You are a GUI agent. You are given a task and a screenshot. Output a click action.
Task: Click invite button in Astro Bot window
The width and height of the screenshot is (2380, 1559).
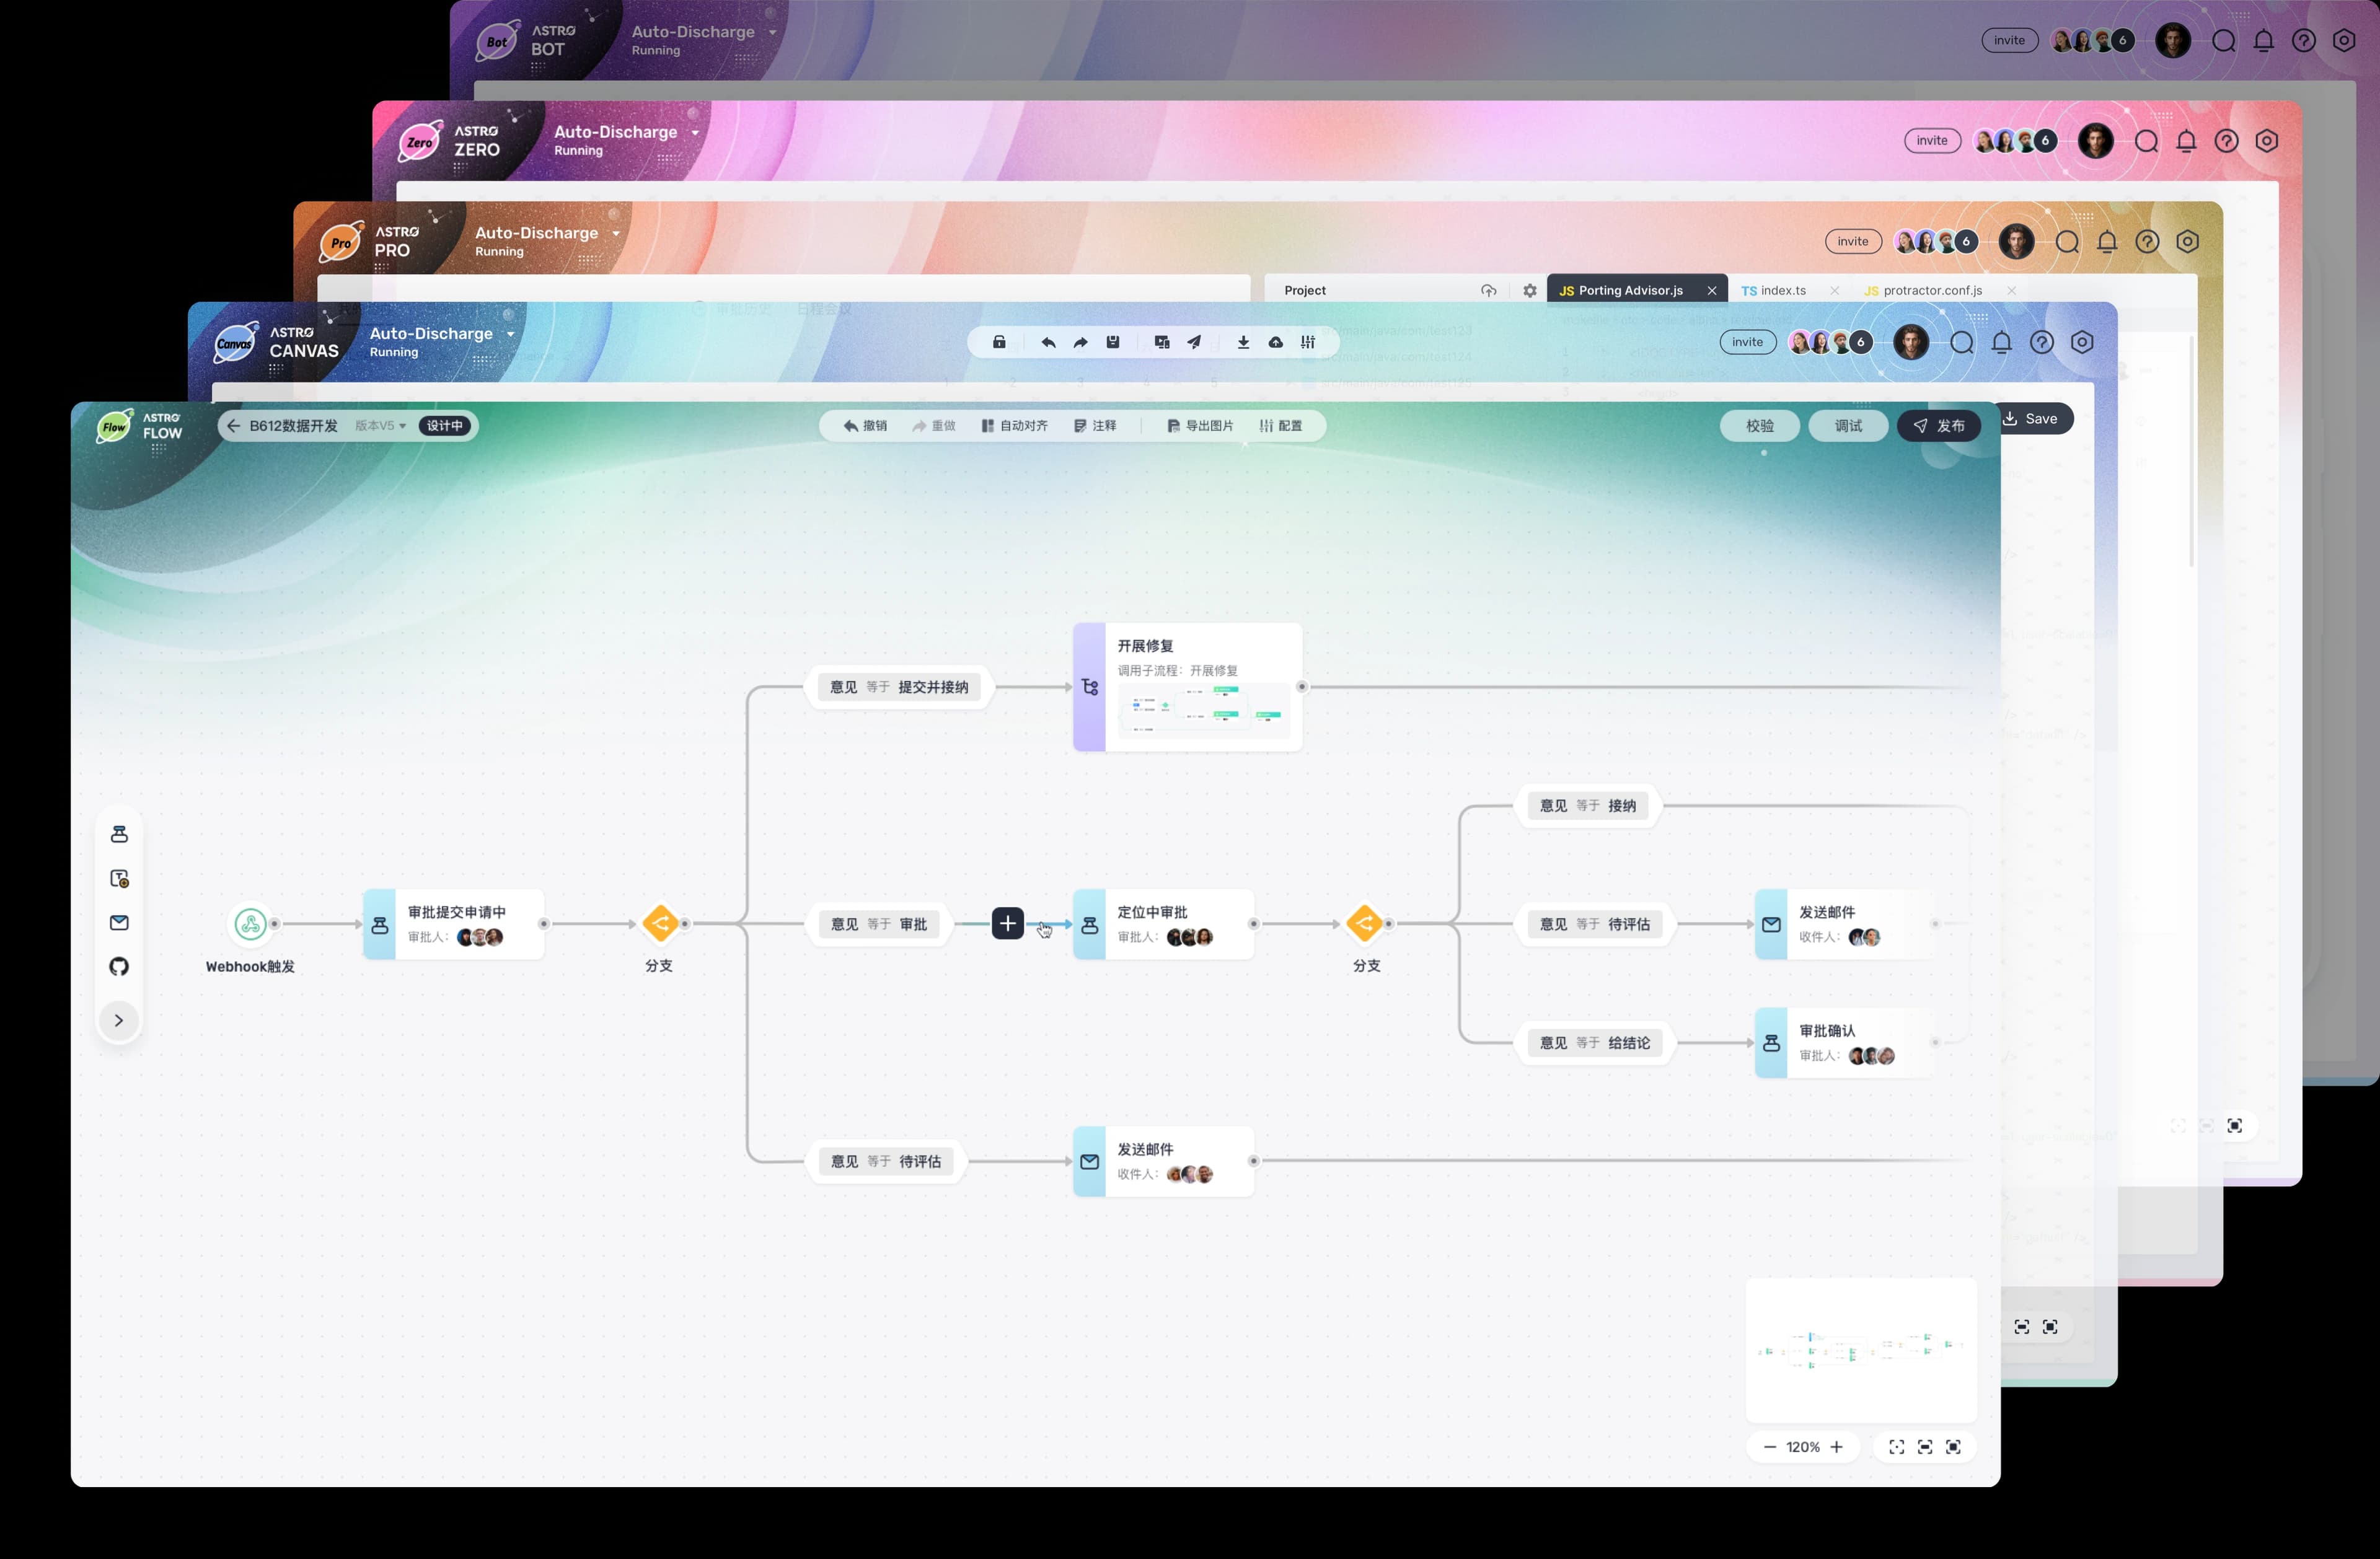[2009, 40]
